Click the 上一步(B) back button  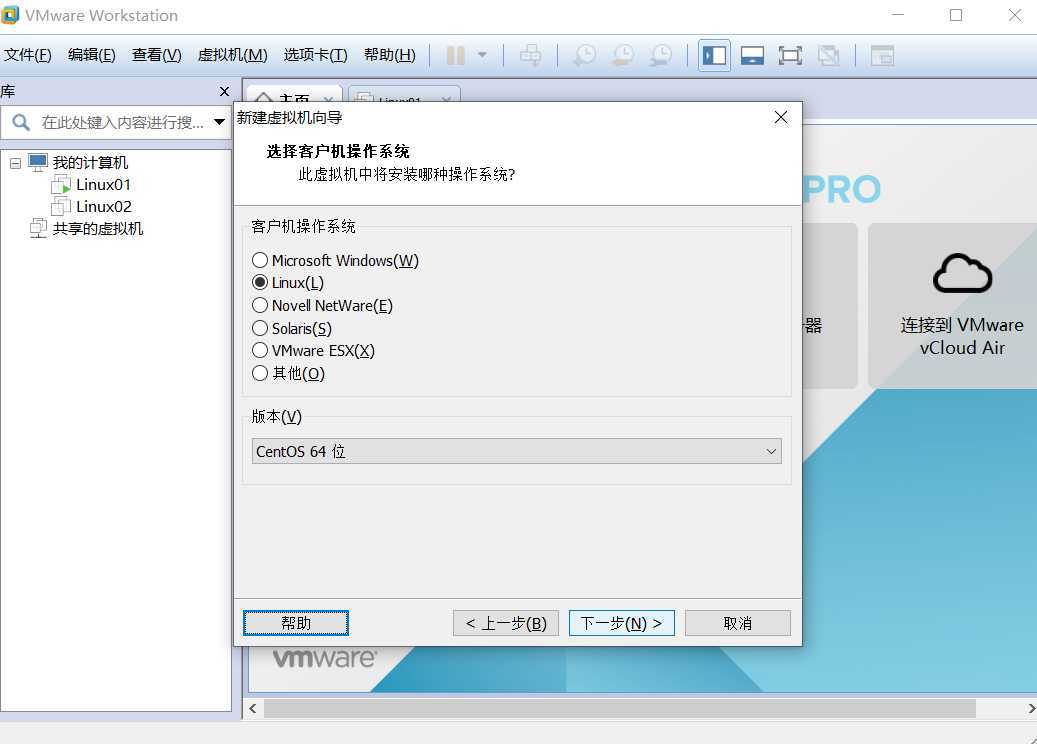[506, 623]
